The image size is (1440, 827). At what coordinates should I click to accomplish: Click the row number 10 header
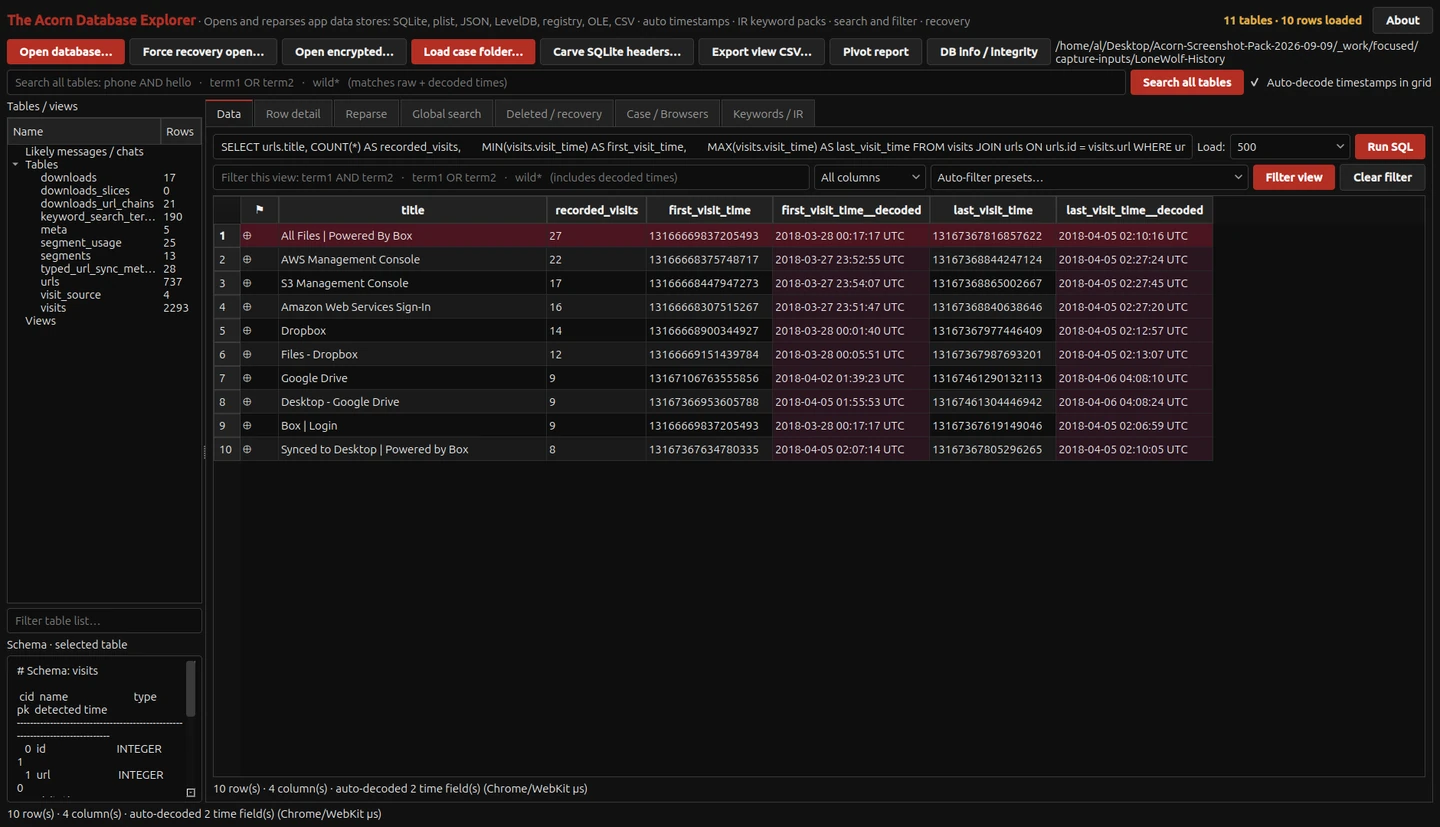pos(226,449)
